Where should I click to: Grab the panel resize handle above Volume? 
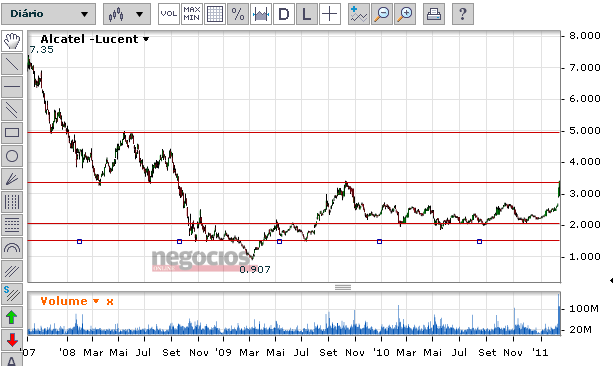coord(343,287)
